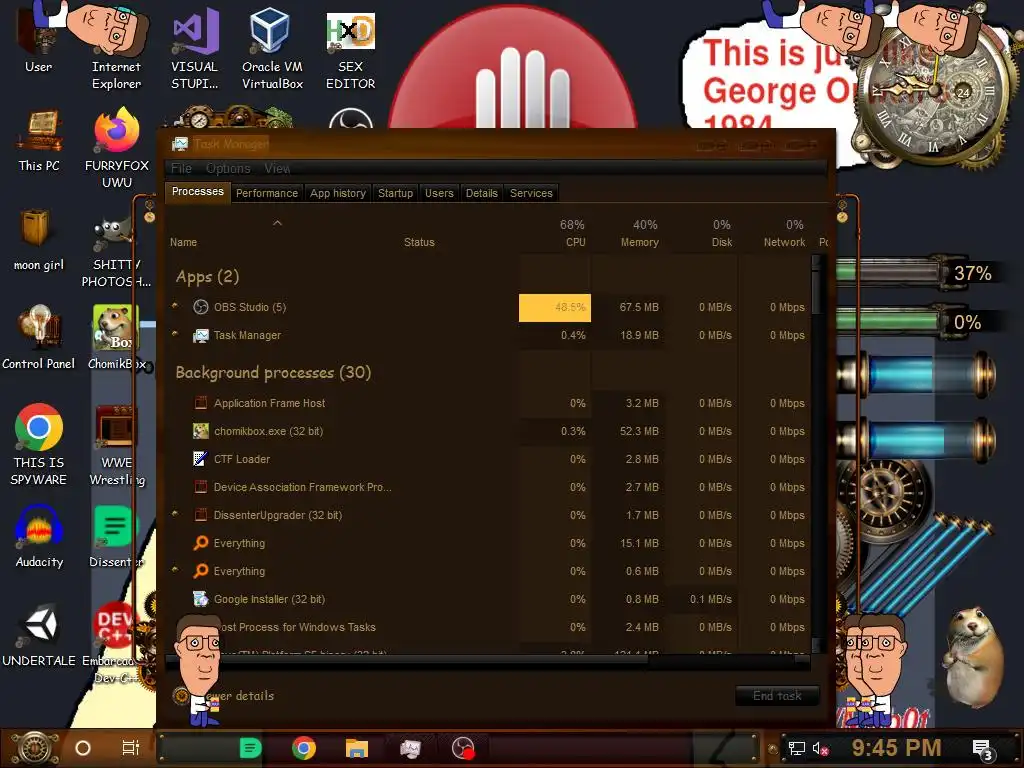Image resolution: width=1024 pixels, height=768 pixels.
Task: Switch to Task Manager taskbar icon
Action: click(x=410, y=748)
